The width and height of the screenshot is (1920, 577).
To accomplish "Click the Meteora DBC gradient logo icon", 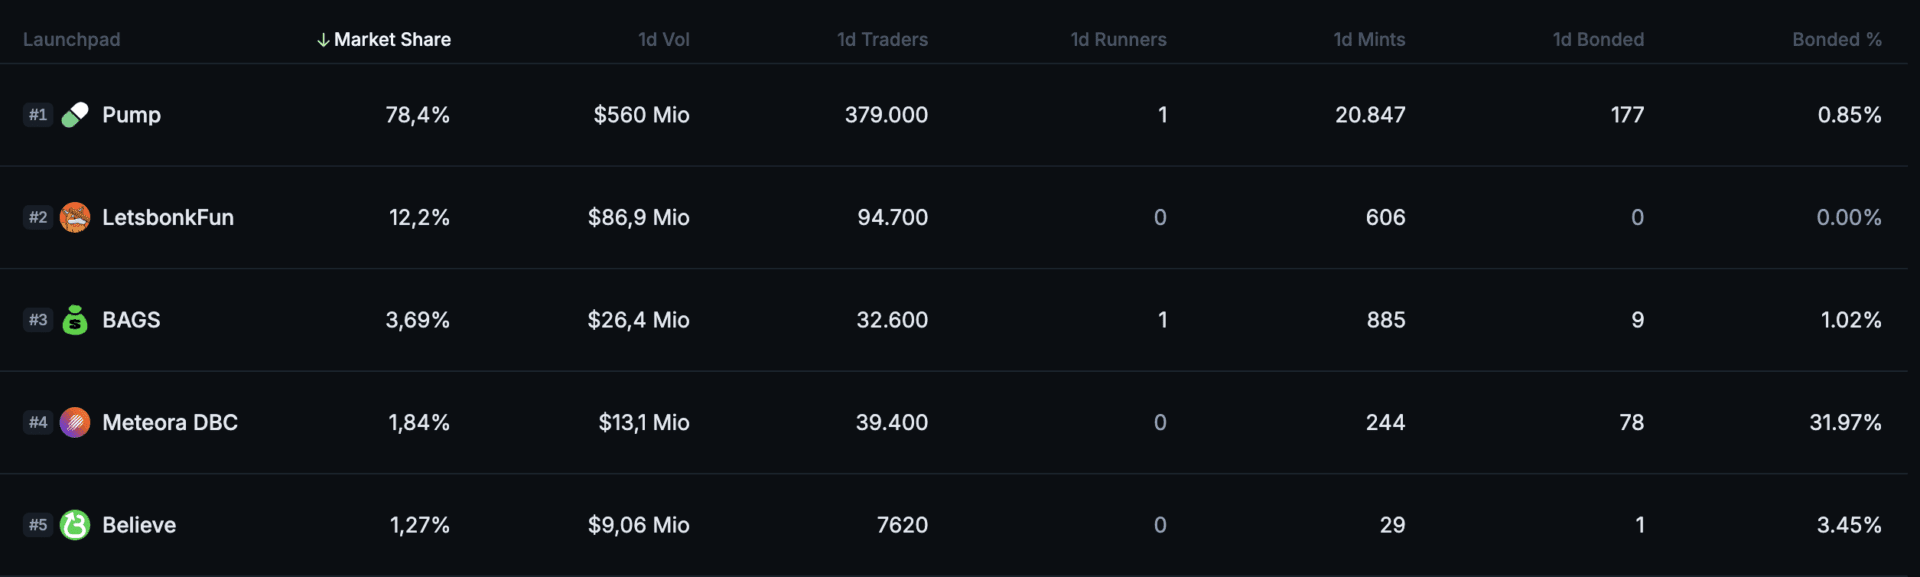I will coord(75,422).
